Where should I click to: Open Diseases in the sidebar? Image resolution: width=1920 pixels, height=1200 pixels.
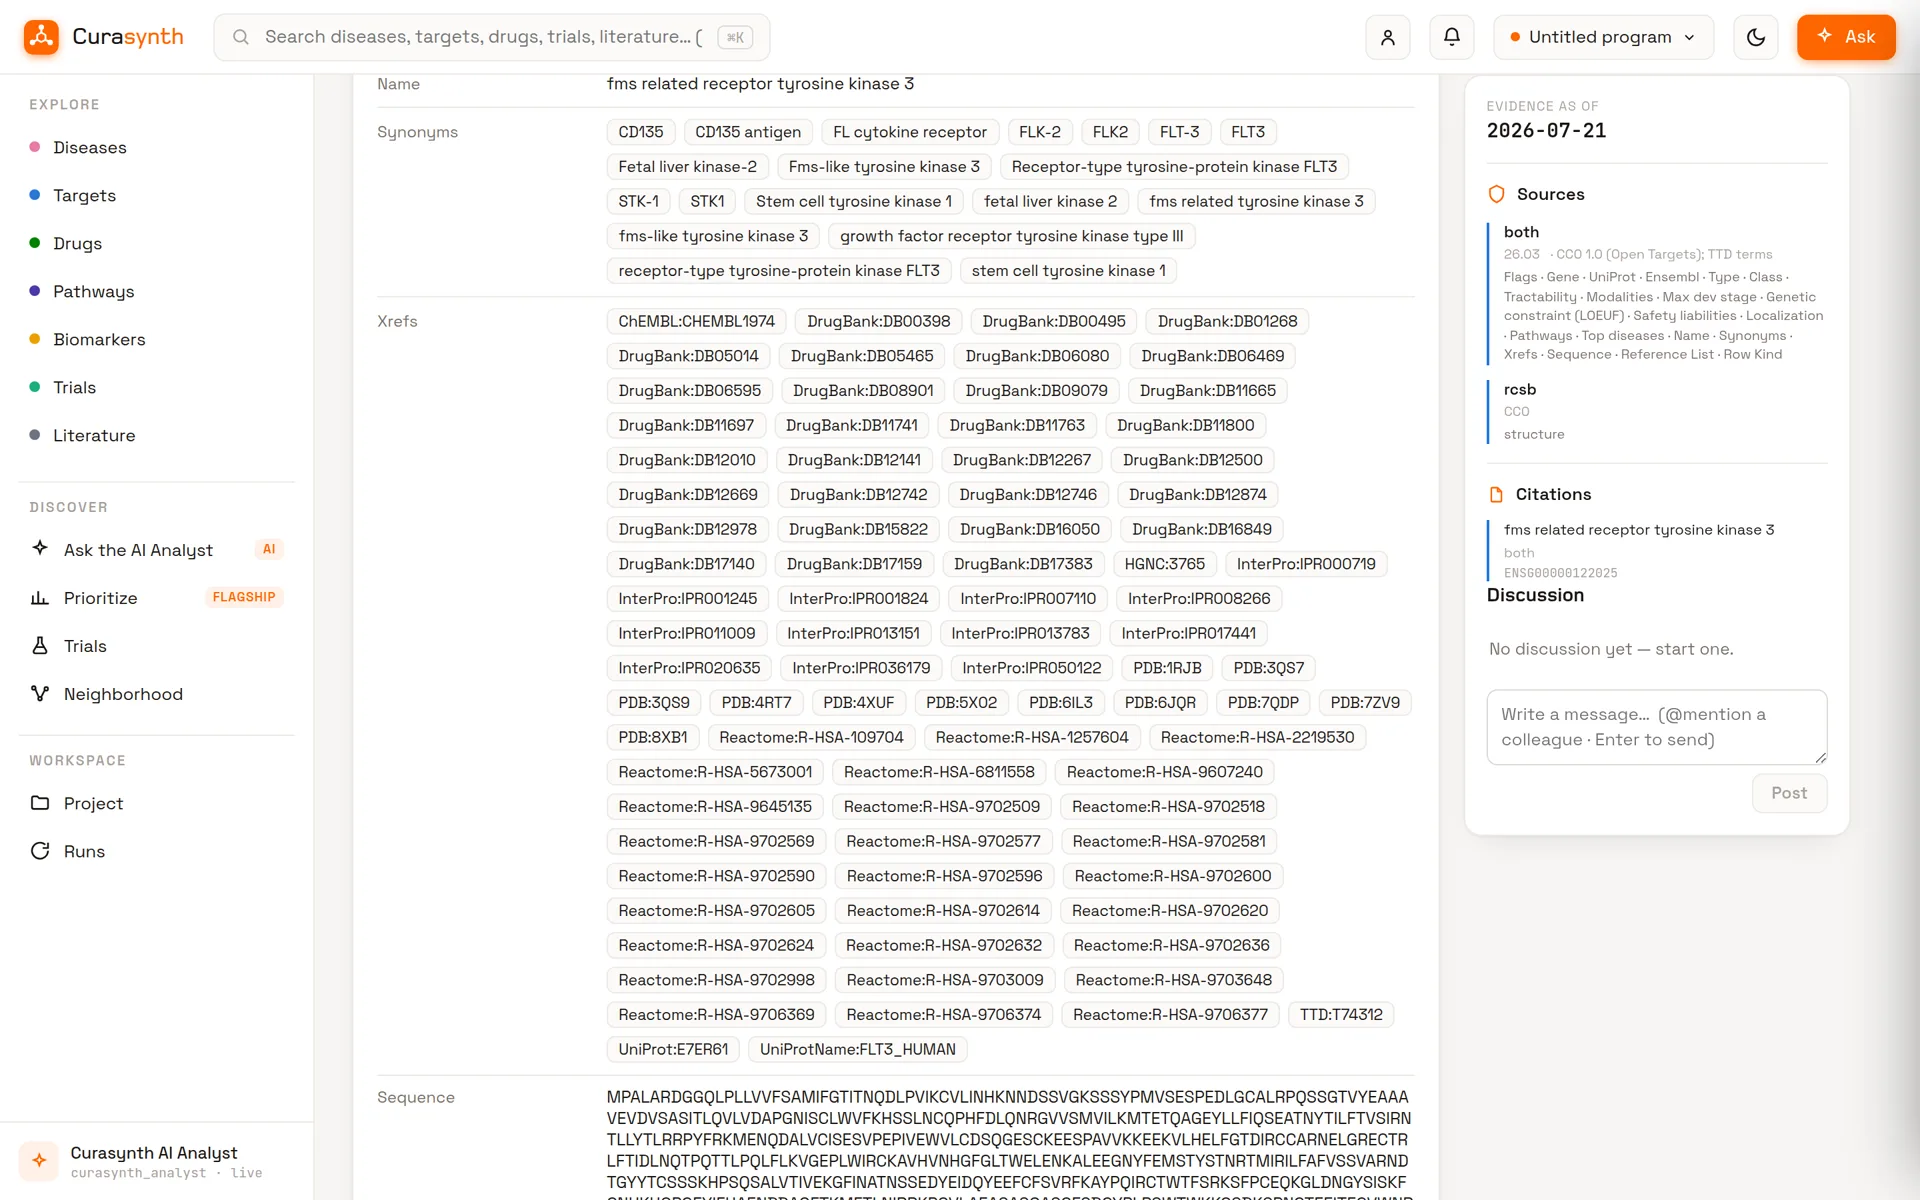click(89, 147)
